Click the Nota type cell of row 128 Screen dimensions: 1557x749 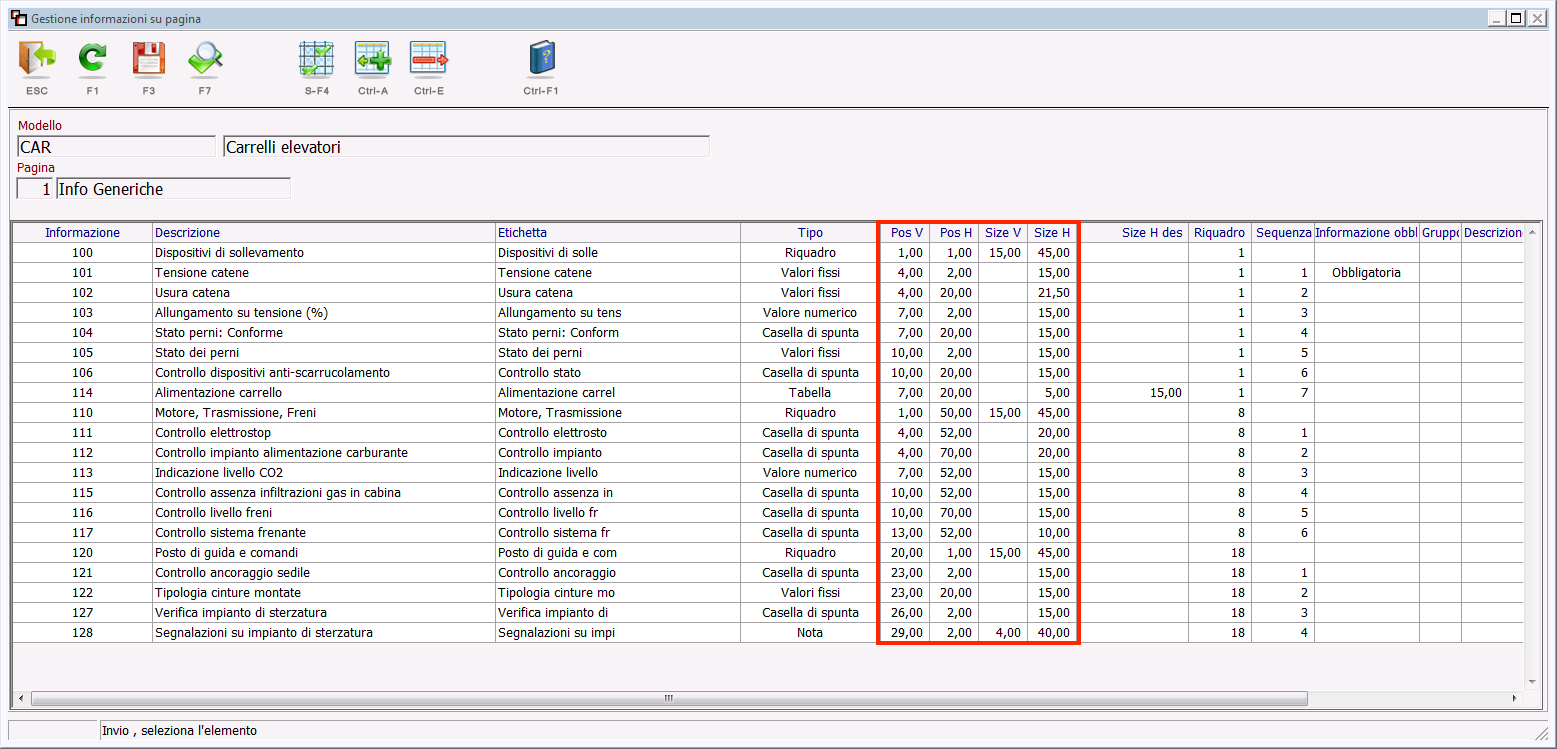pyautogui.click(x=810, y=633)
